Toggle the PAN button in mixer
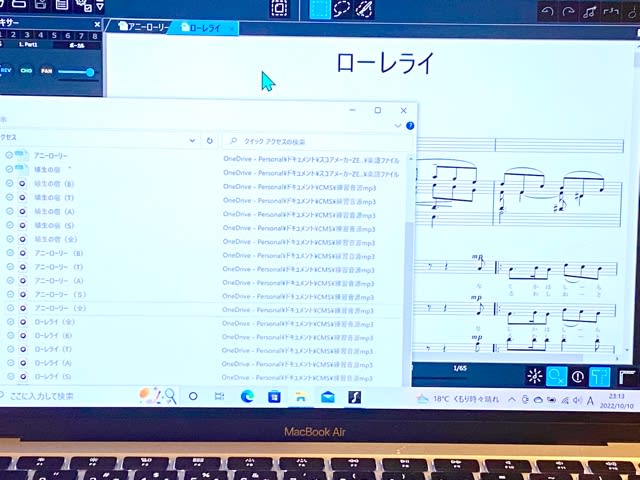 point(47,71)
